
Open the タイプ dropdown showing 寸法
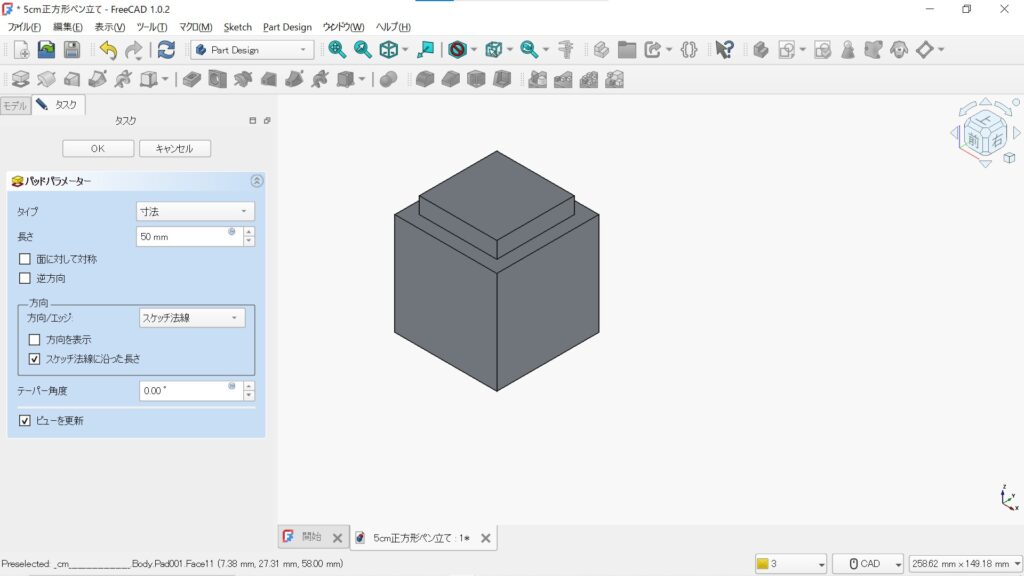click(x=195, y=211)
